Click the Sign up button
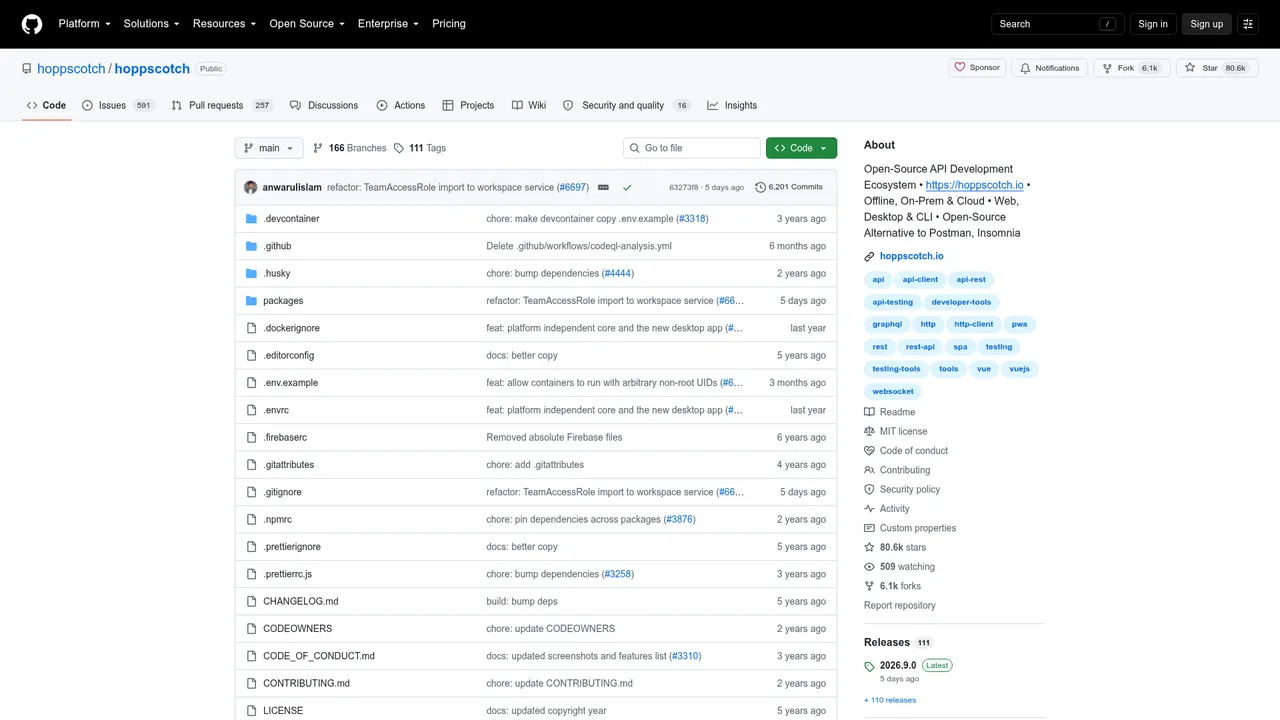This screenshot has width=1280, height=720. pos(1206,24)
